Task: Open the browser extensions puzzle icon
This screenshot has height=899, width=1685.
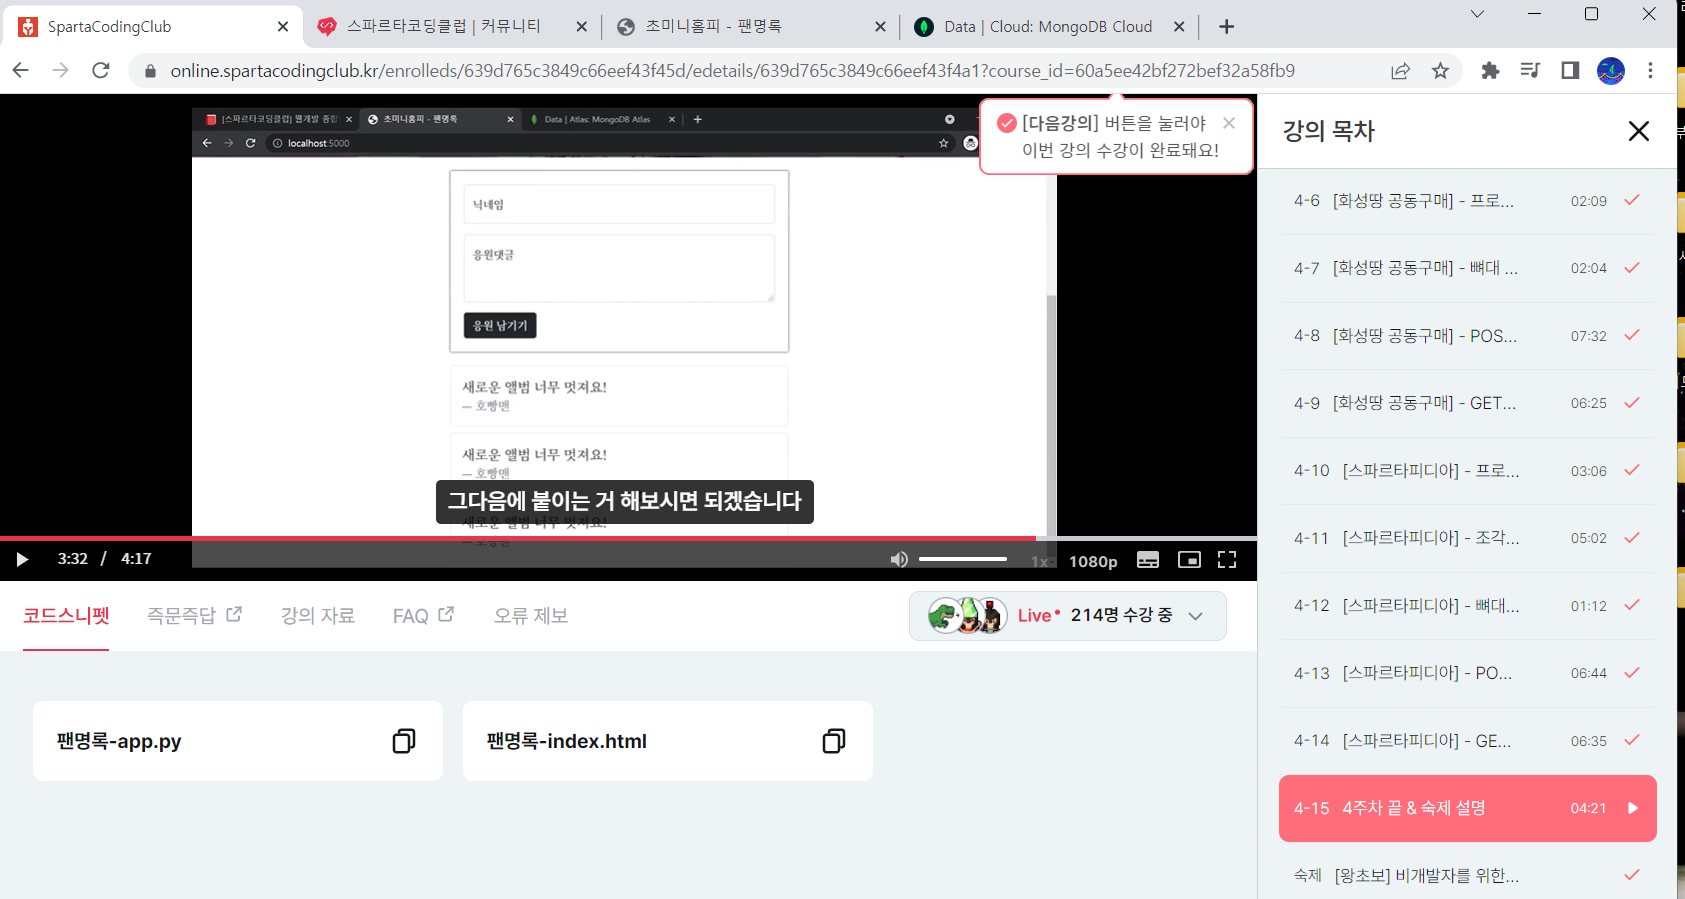Action: coord(1490,70)
